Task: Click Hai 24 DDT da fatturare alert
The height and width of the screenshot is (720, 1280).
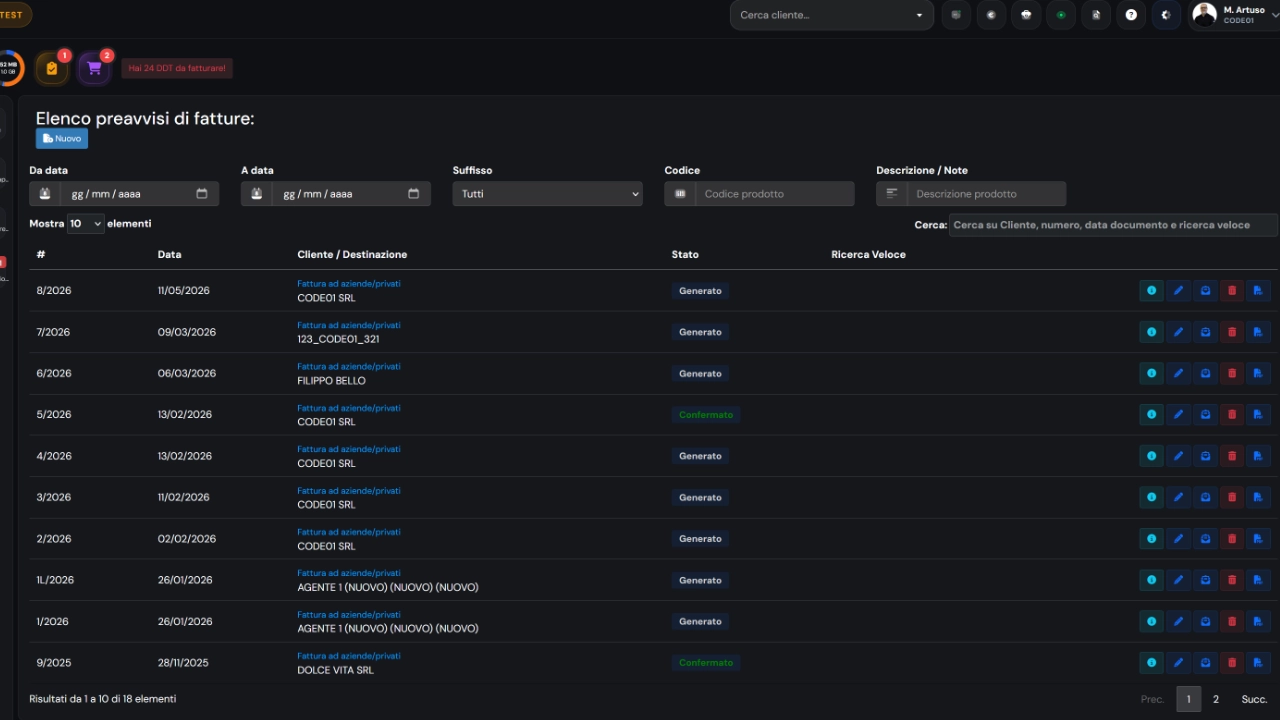Action: coord(177,68)
